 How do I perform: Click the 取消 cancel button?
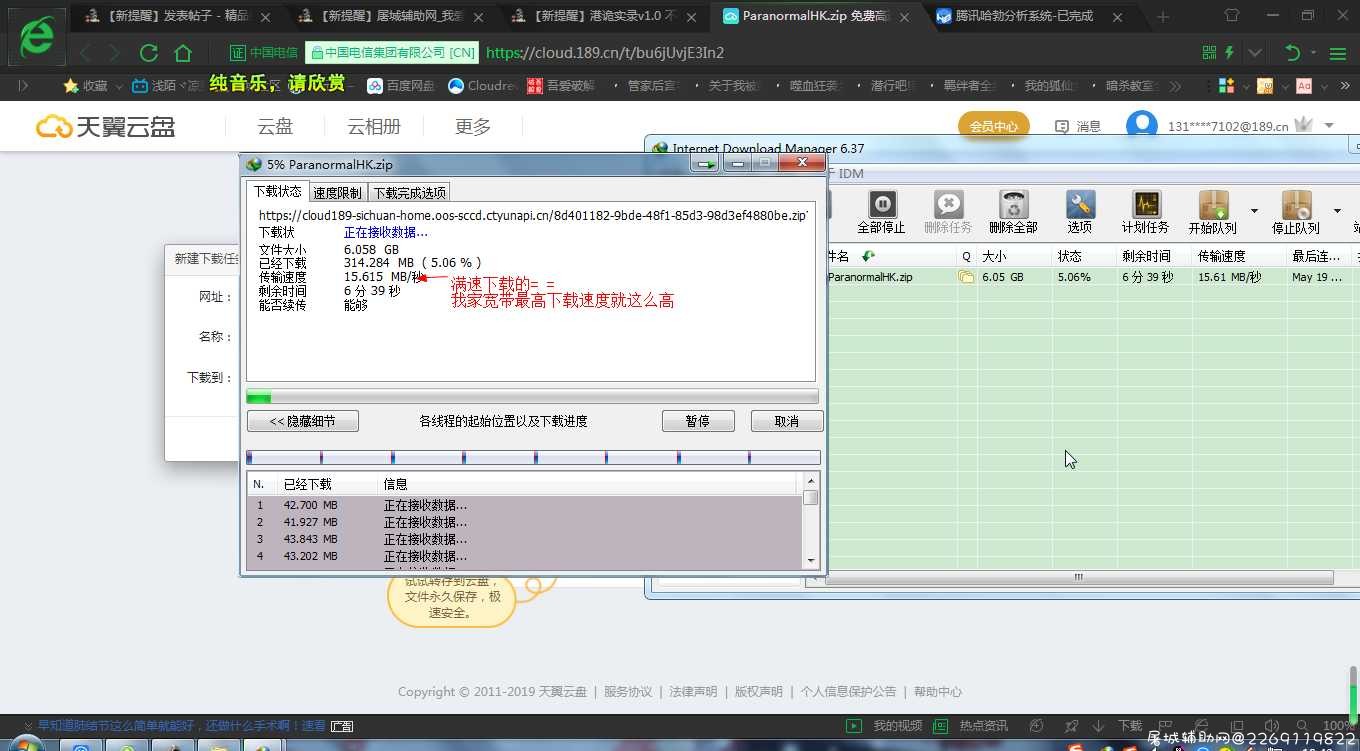(787, 421)
